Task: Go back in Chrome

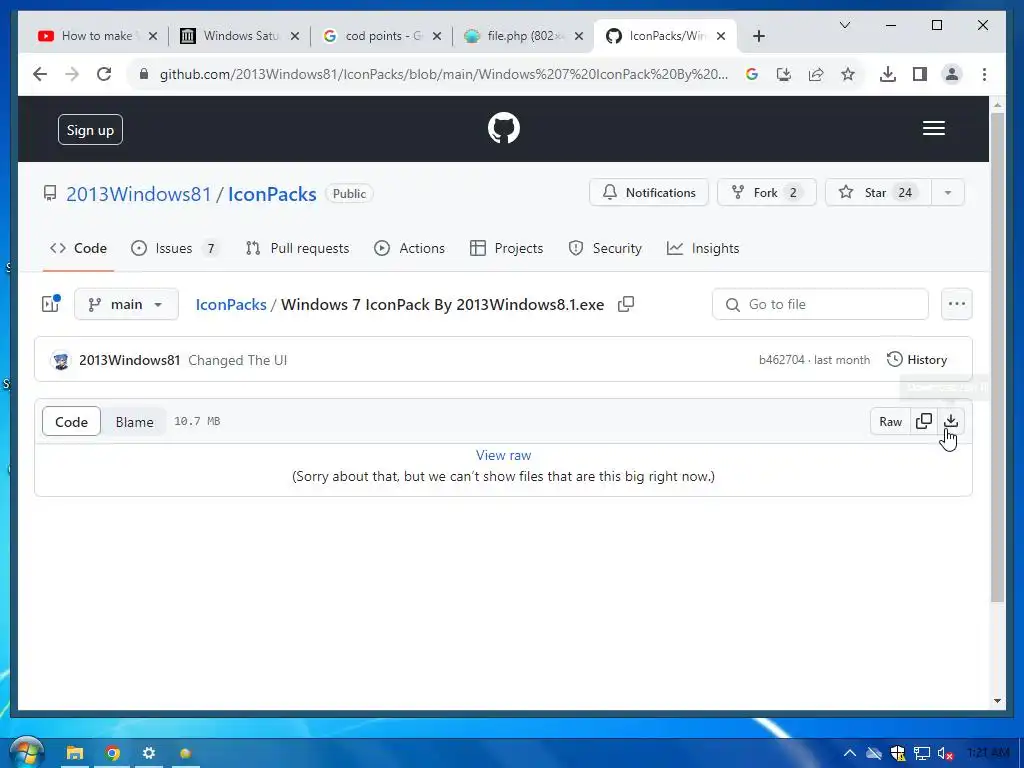Action: coord(40,74)
